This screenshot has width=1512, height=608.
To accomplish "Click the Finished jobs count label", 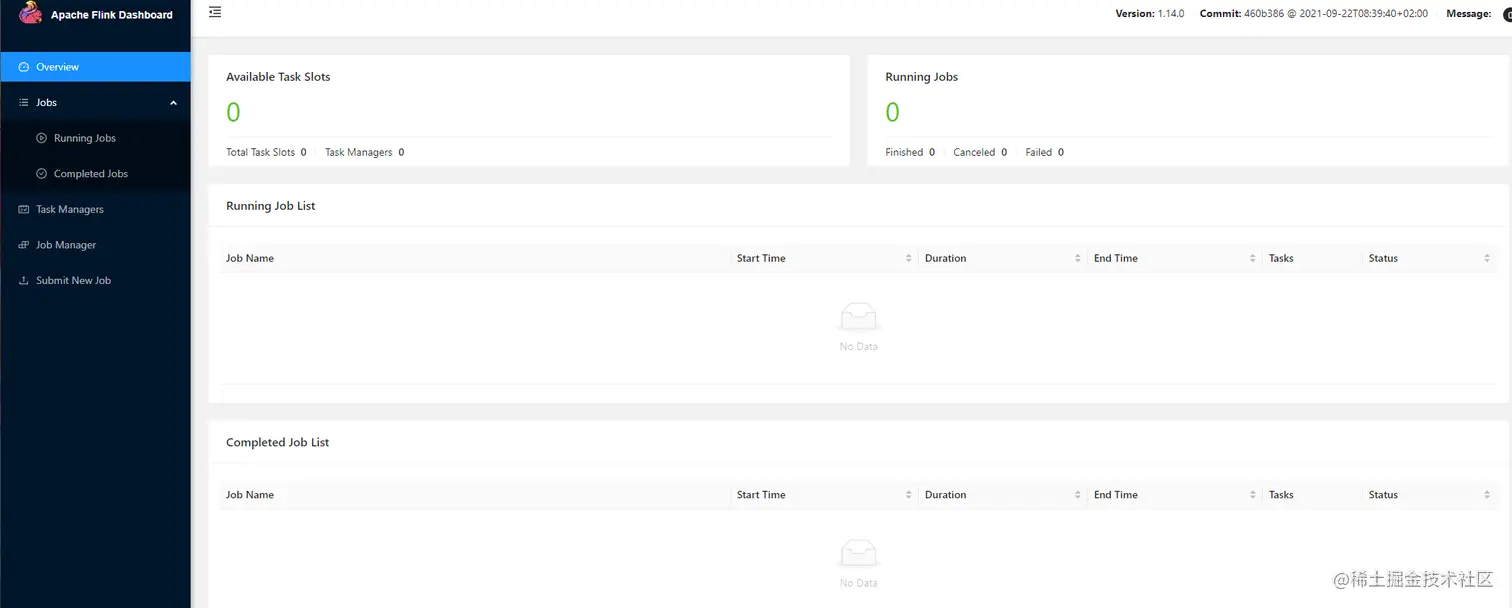I will point(904,153).
